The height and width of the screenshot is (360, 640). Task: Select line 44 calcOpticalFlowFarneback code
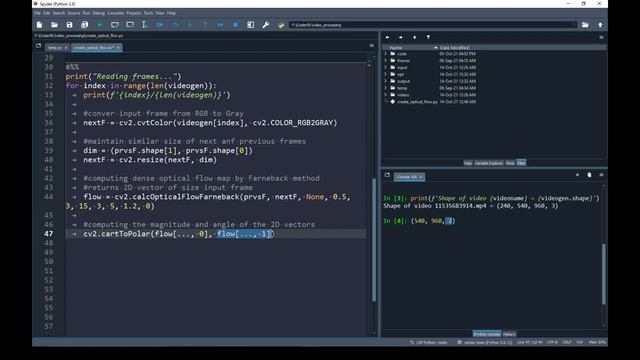(217, 197)
